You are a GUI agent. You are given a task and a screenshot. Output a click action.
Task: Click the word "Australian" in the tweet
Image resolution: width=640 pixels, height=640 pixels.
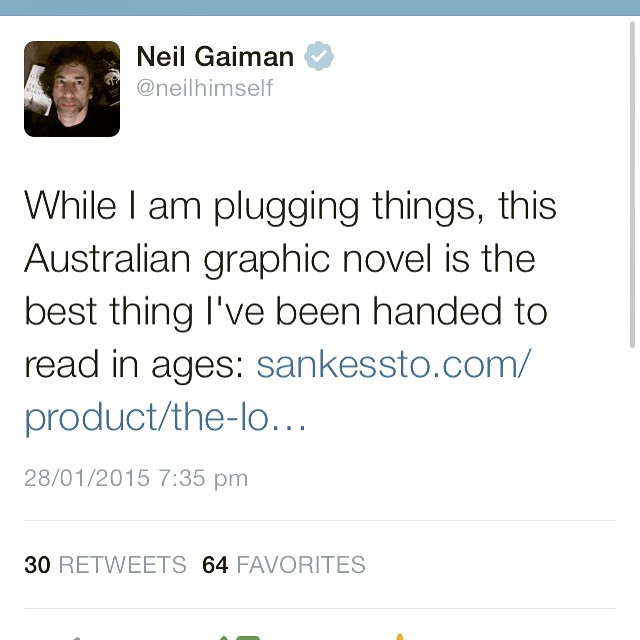[x=107, y=259]
